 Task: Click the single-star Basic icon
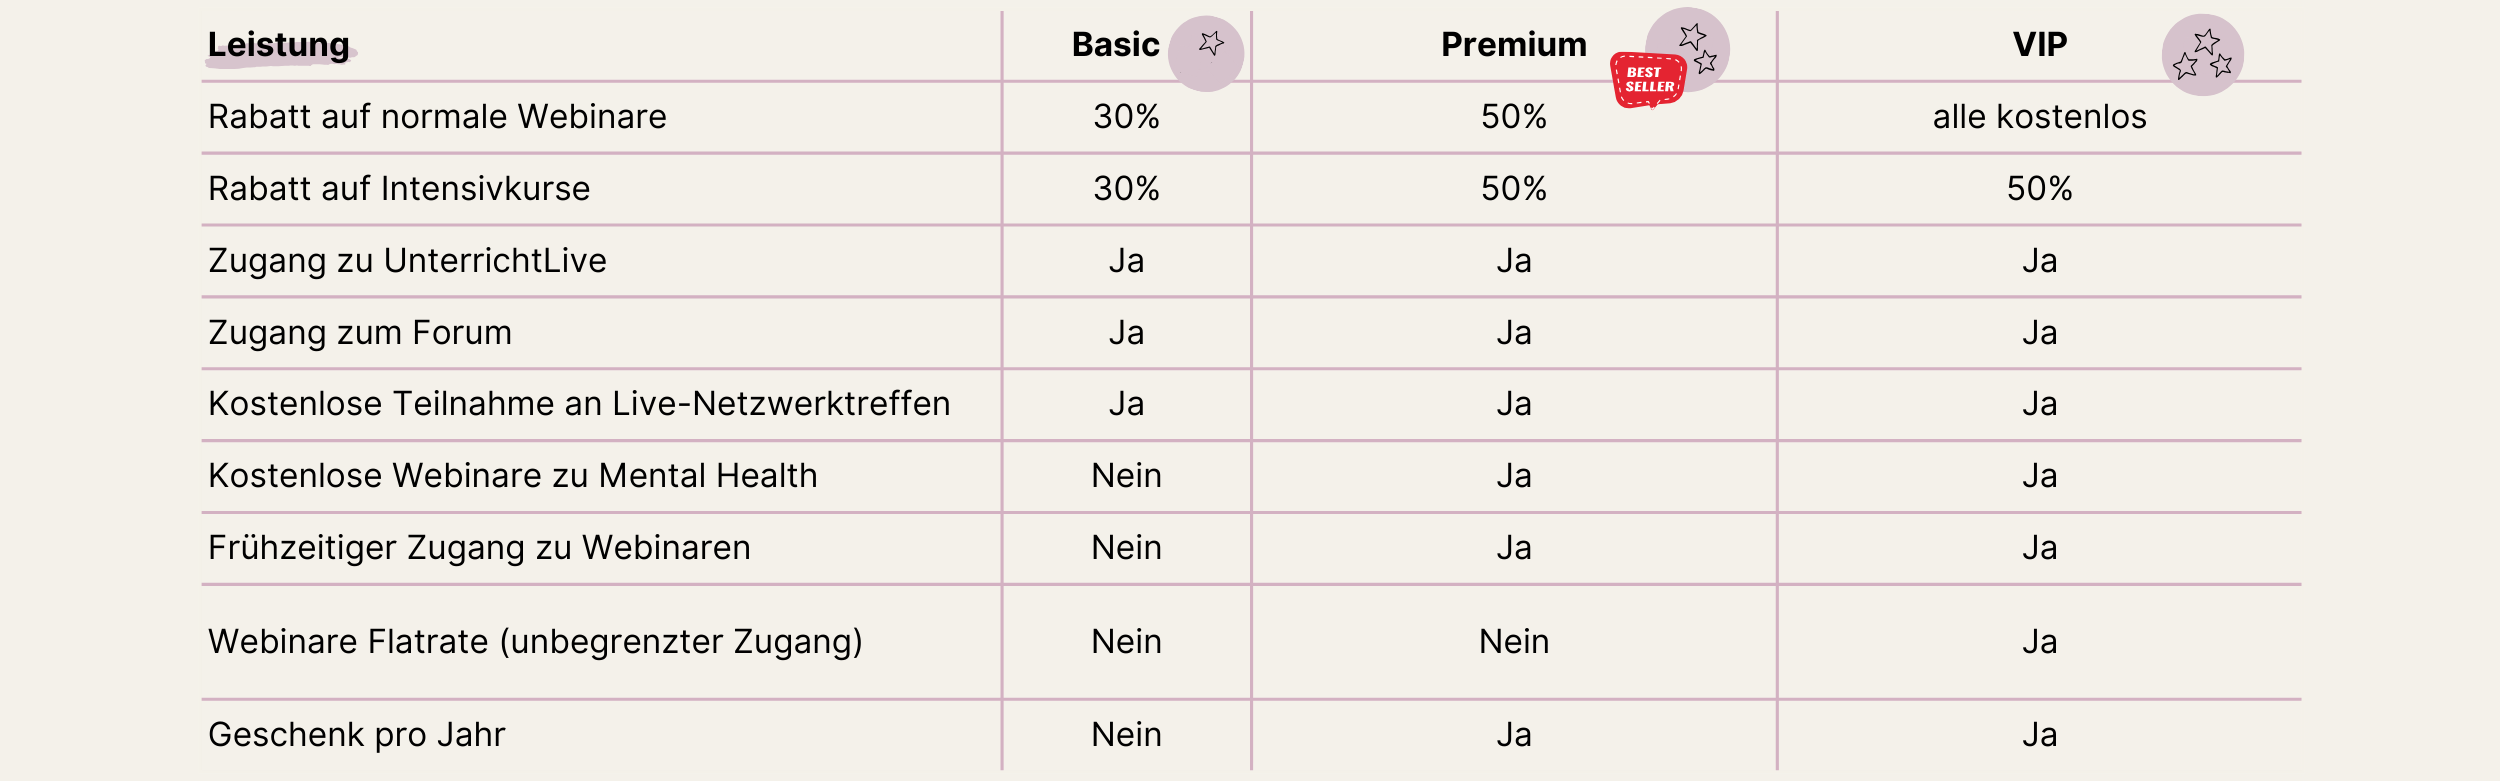click(1206, 54)
